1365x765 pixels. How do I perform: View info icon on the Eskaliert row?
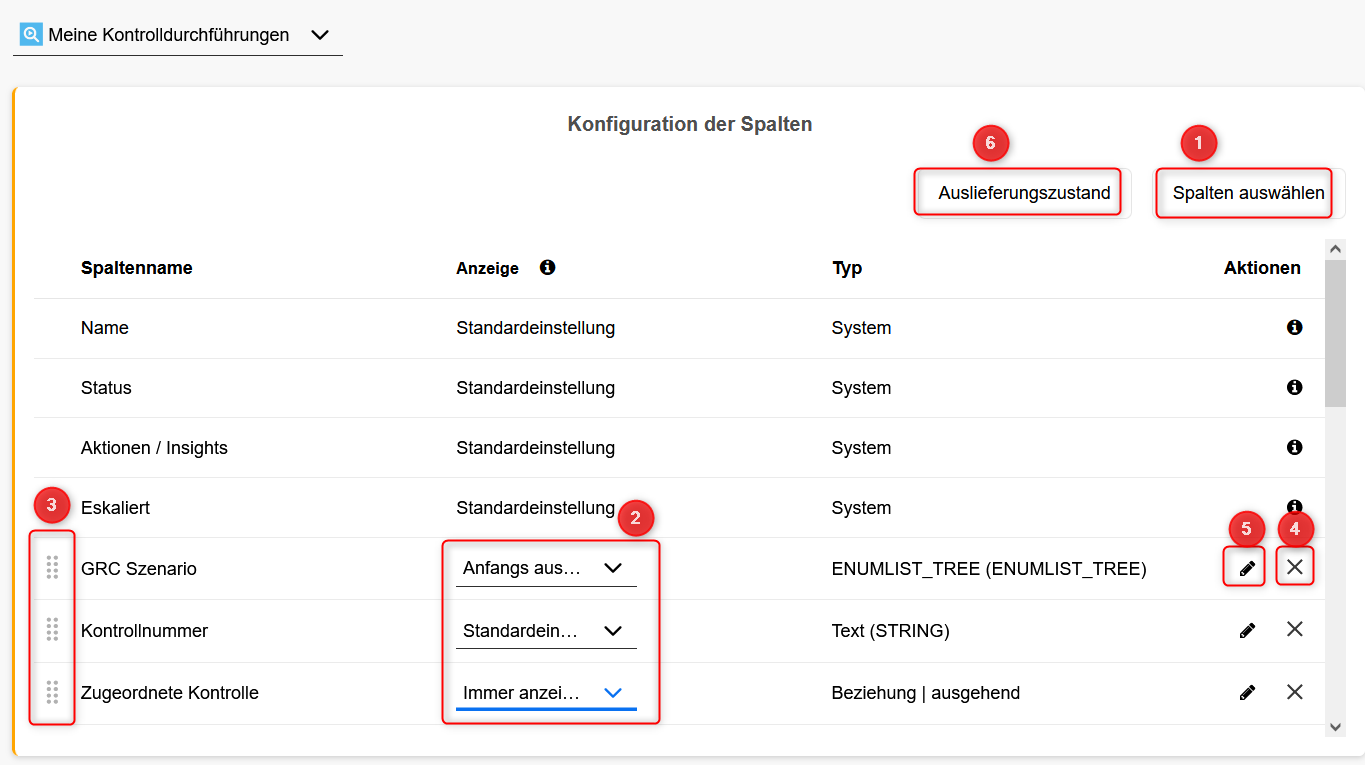[1294, 507]
